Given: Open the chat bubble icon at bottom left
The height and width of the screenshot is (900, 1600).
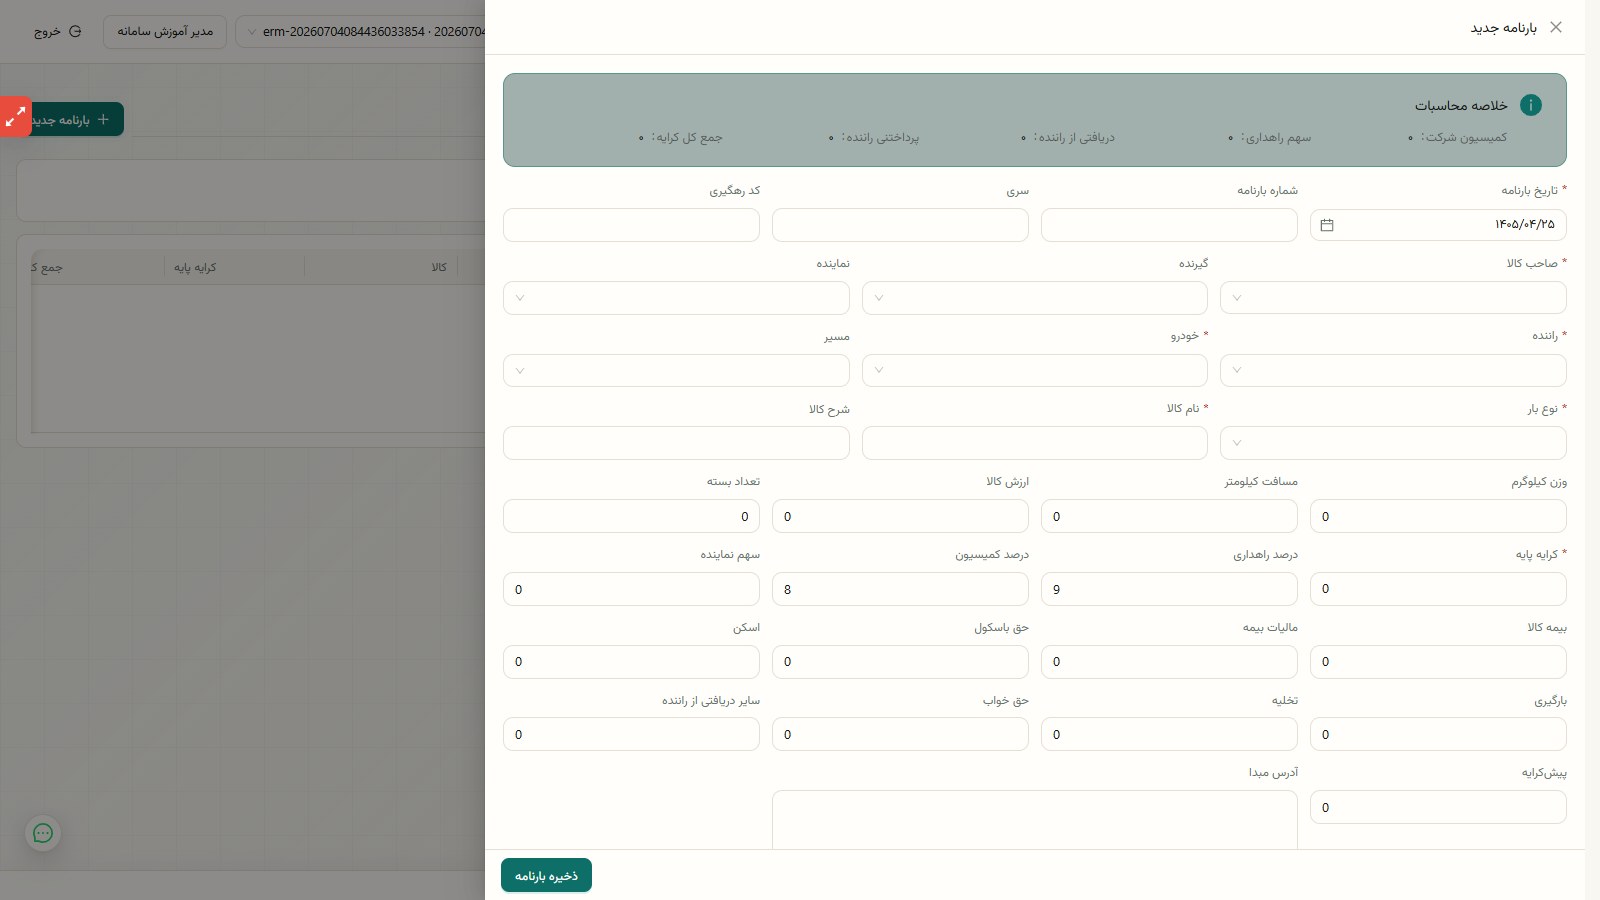Looking at the screenshot, I should 43,833.
